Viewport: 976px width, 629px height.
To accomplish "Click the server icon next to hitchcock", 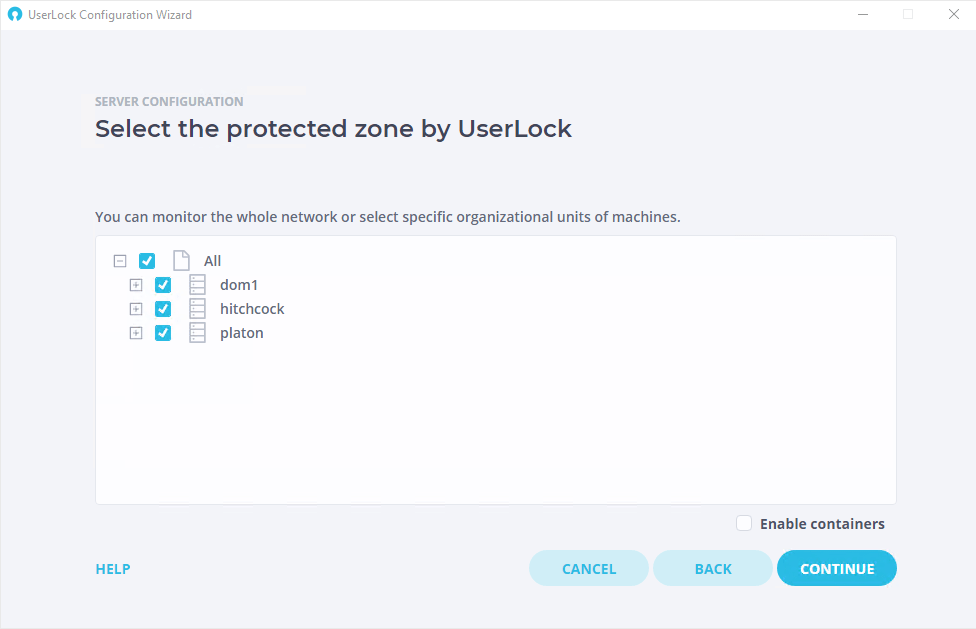I will coord(197,309).
